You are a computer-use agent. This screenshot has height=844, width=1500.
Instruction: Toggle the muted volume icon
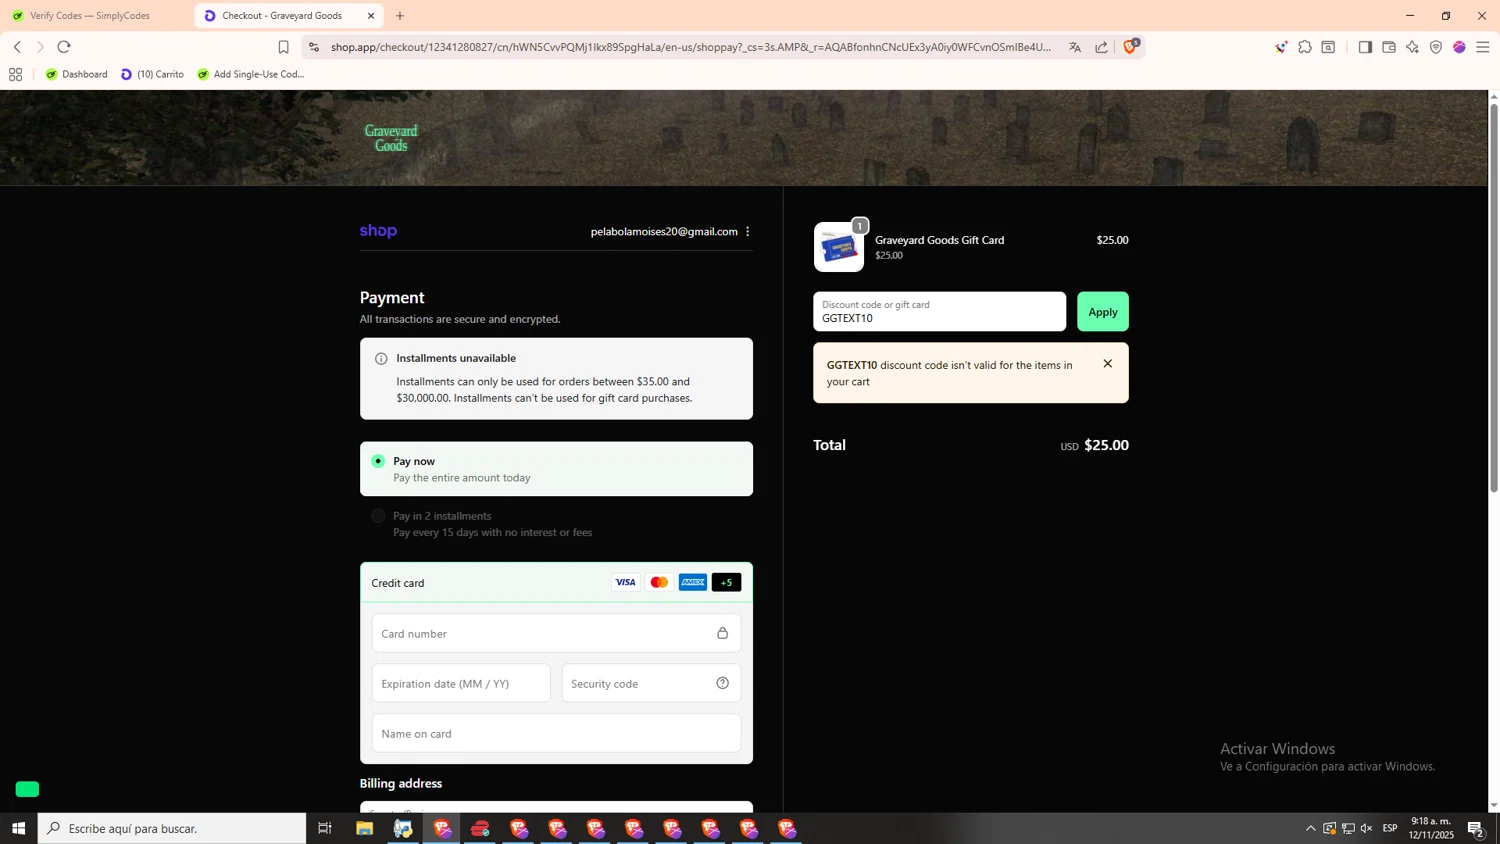coord(1367,828)
